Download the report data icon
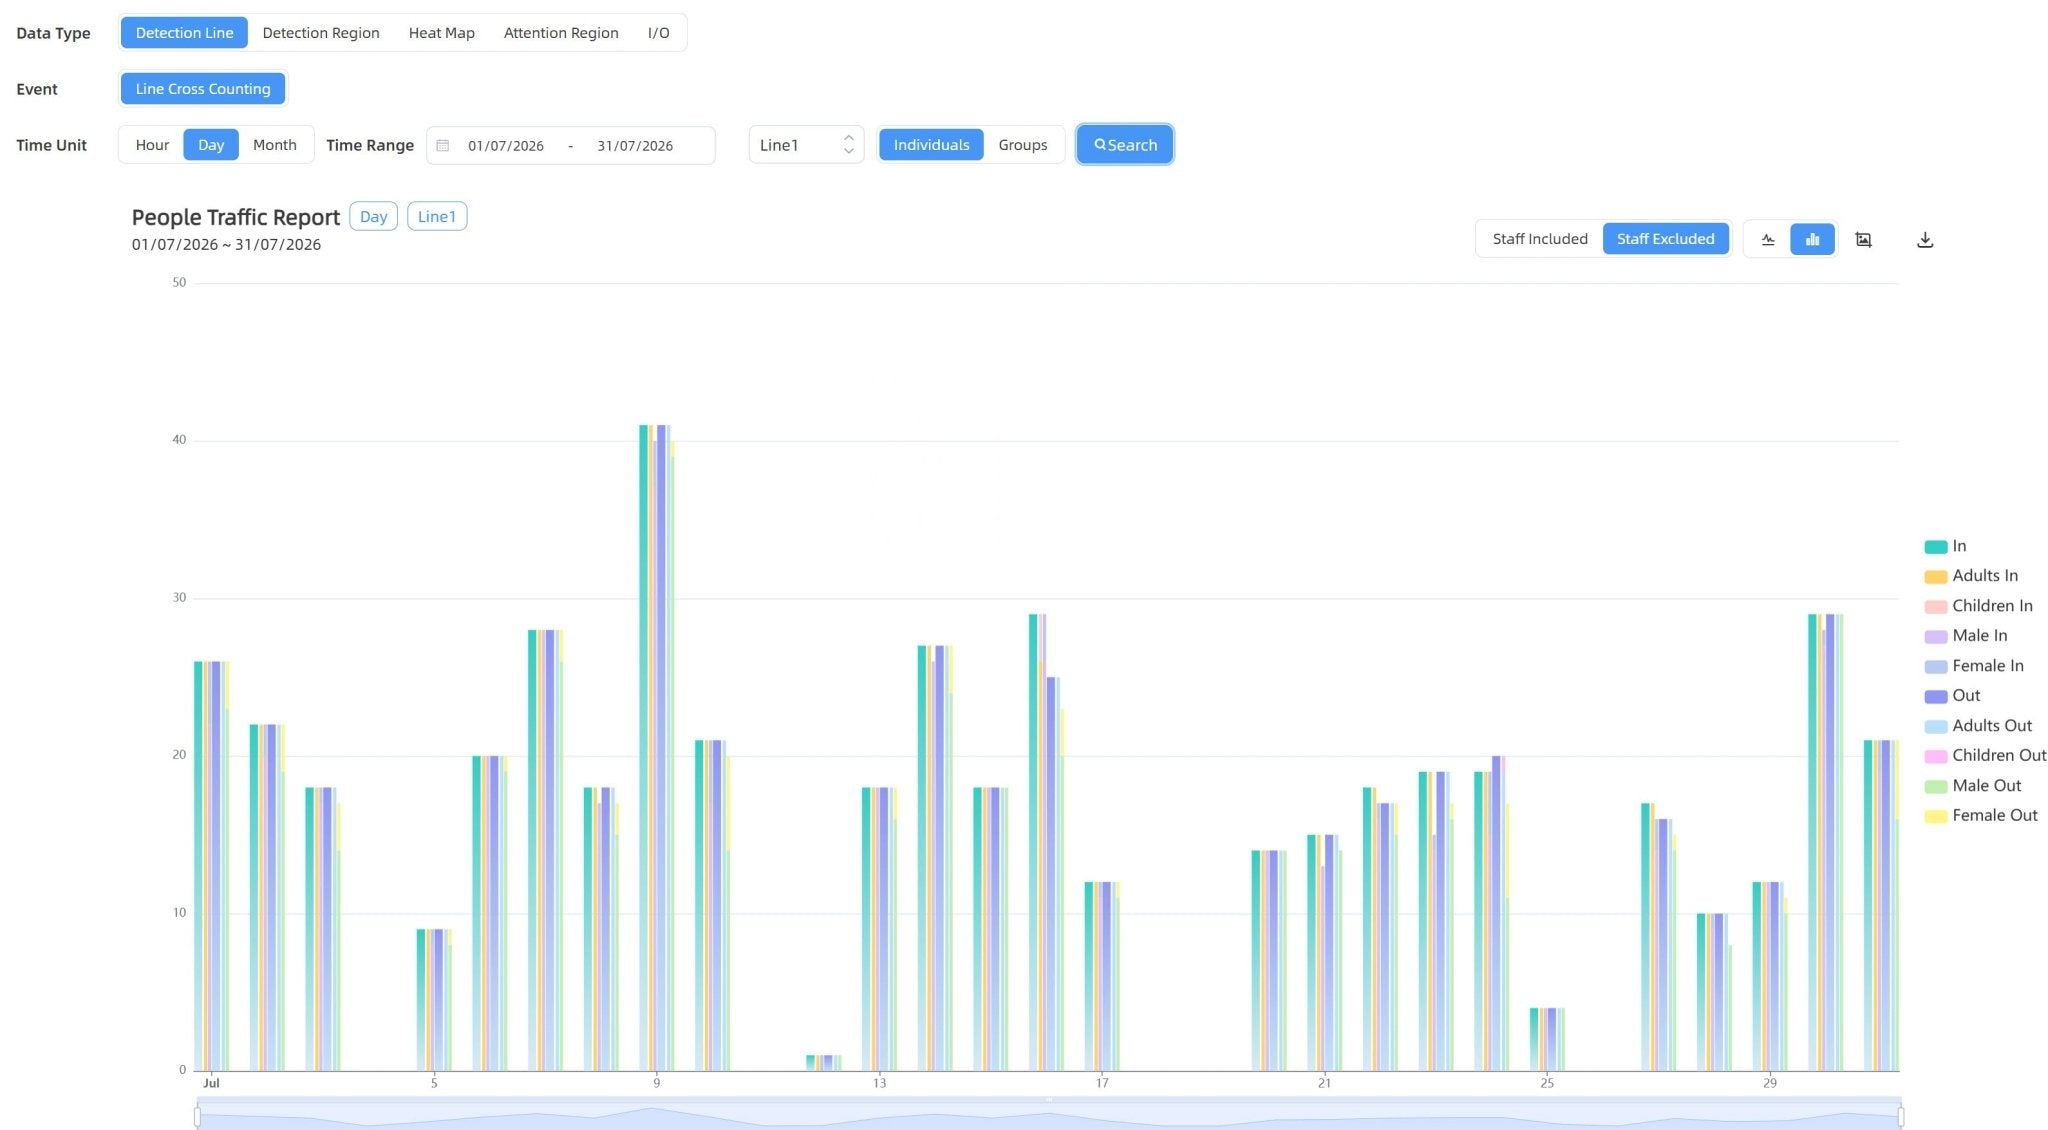Image resolution: width=2048 pixels, height=1130 pixels. point(1925,240)
